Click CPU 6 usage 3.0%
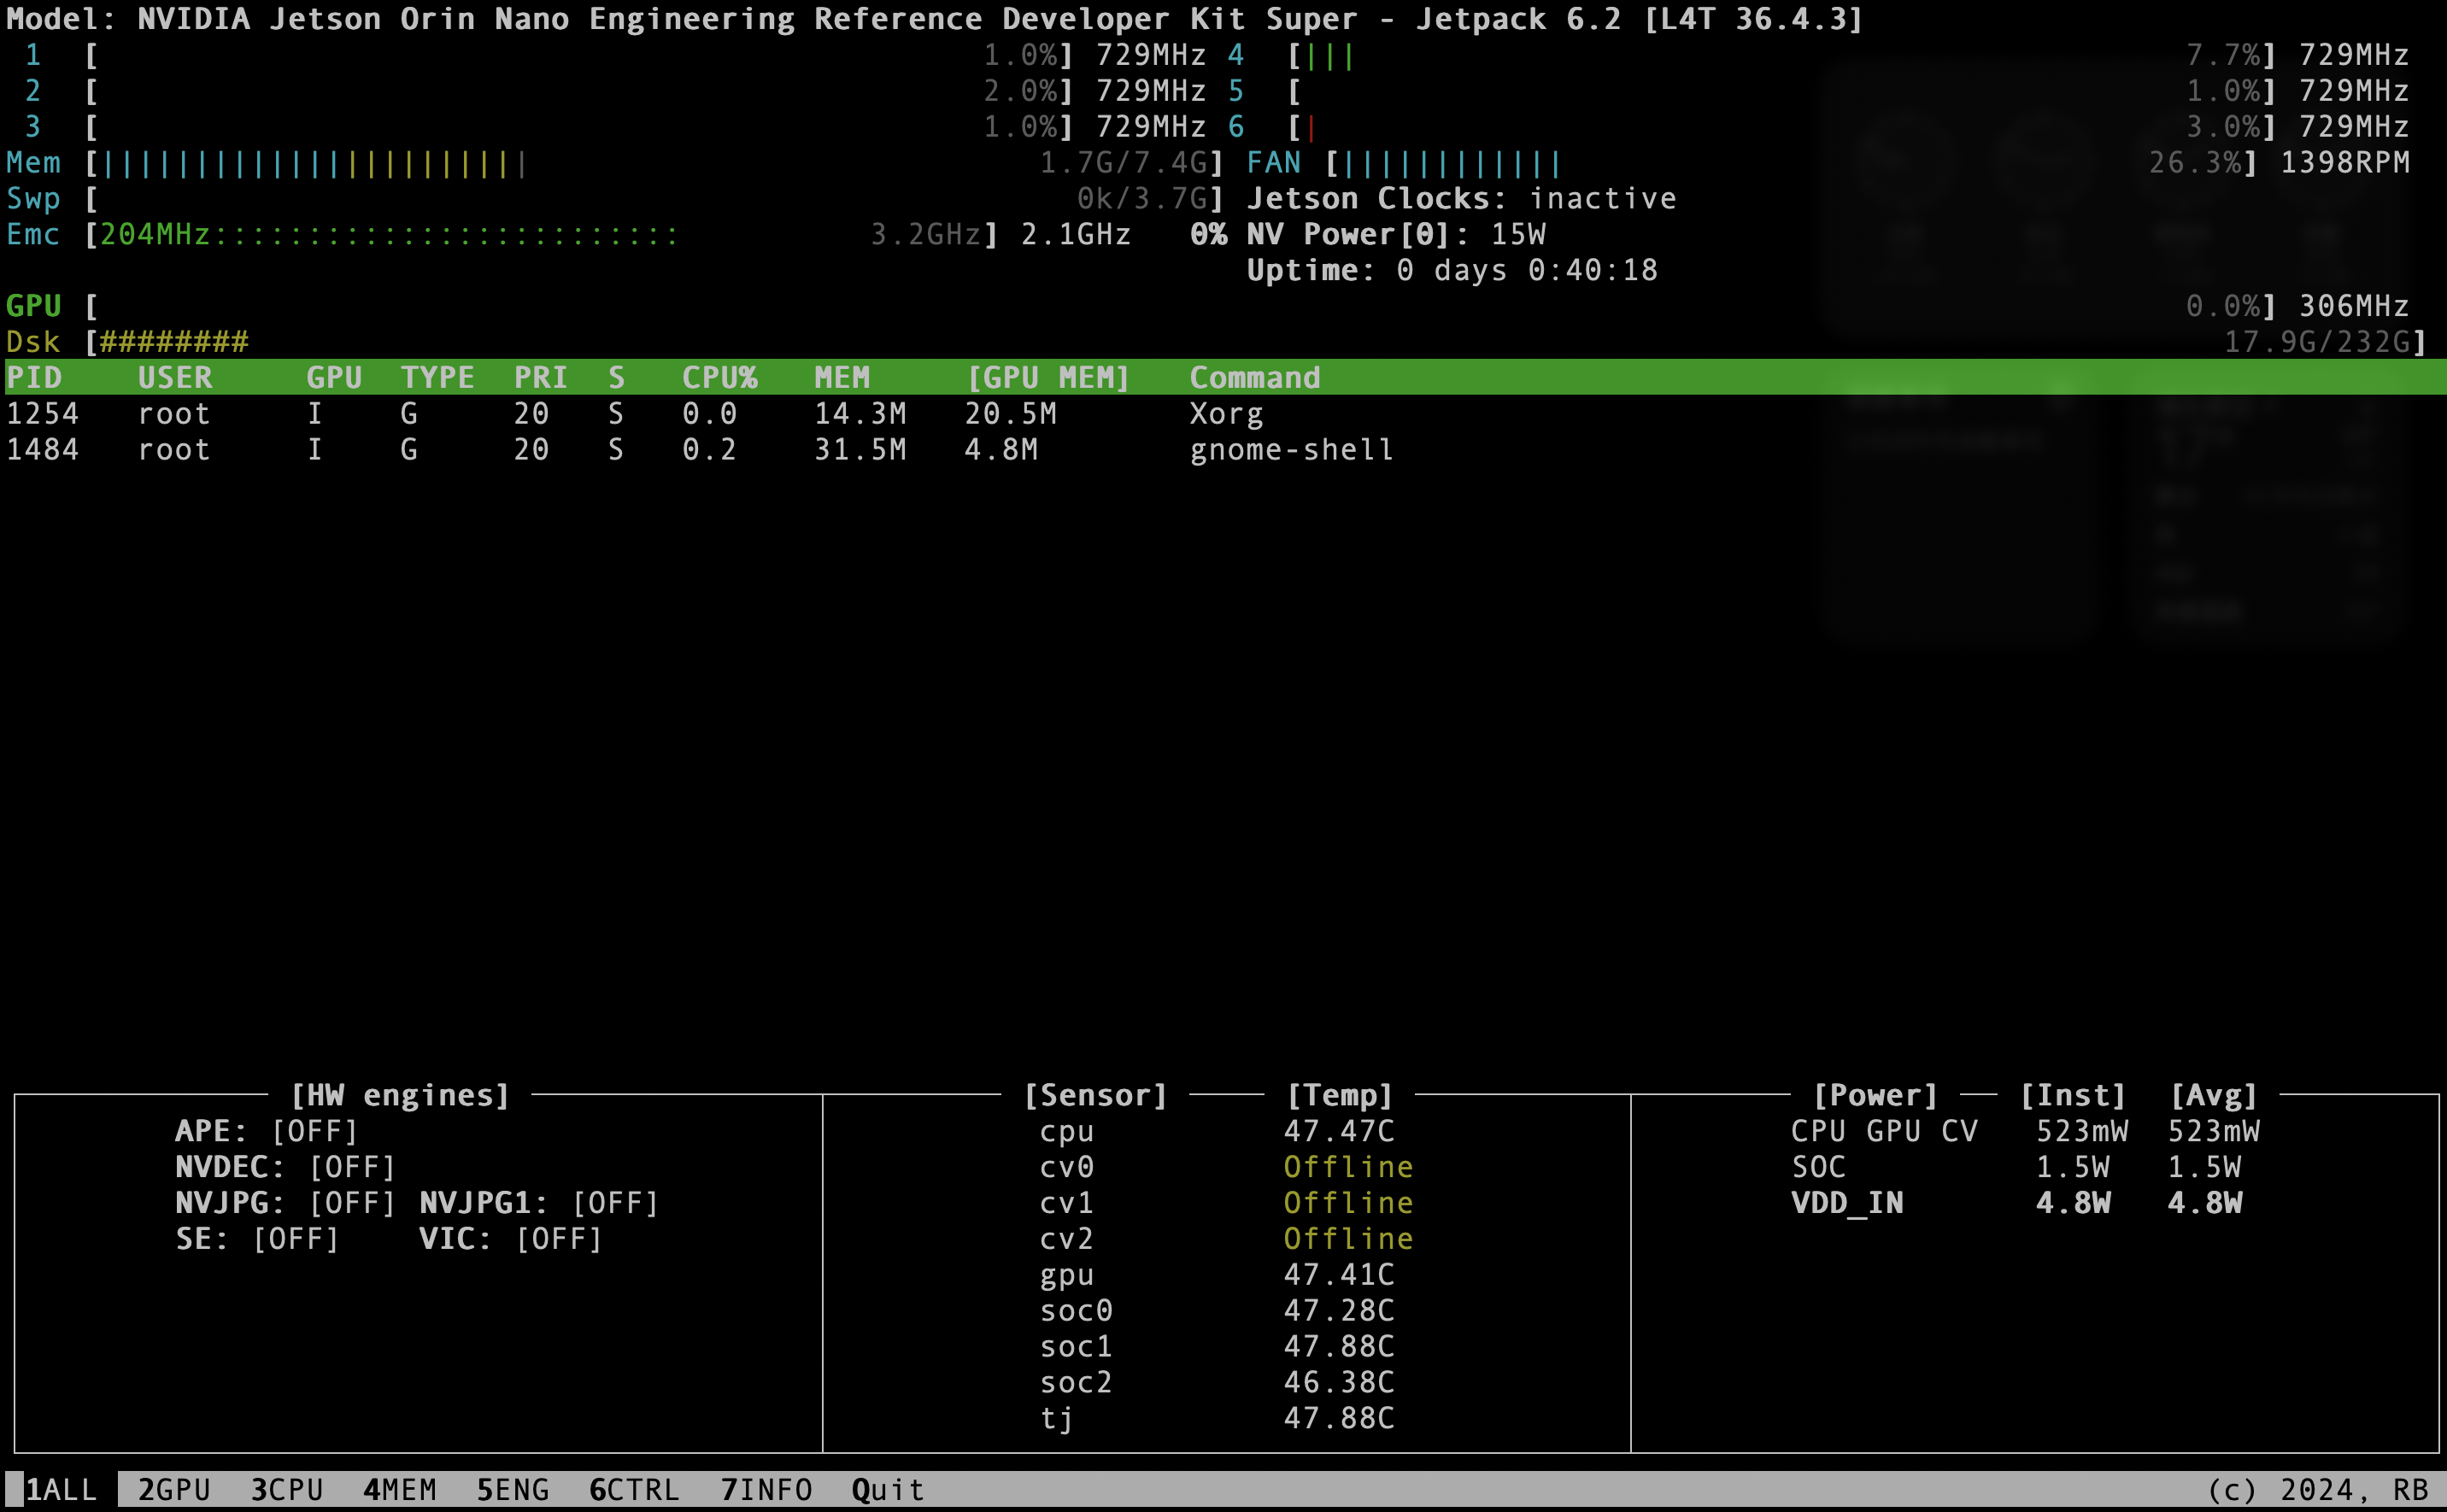Image resolution: width=2447 pixels, height=1512 pixels. coord(2222,127)
